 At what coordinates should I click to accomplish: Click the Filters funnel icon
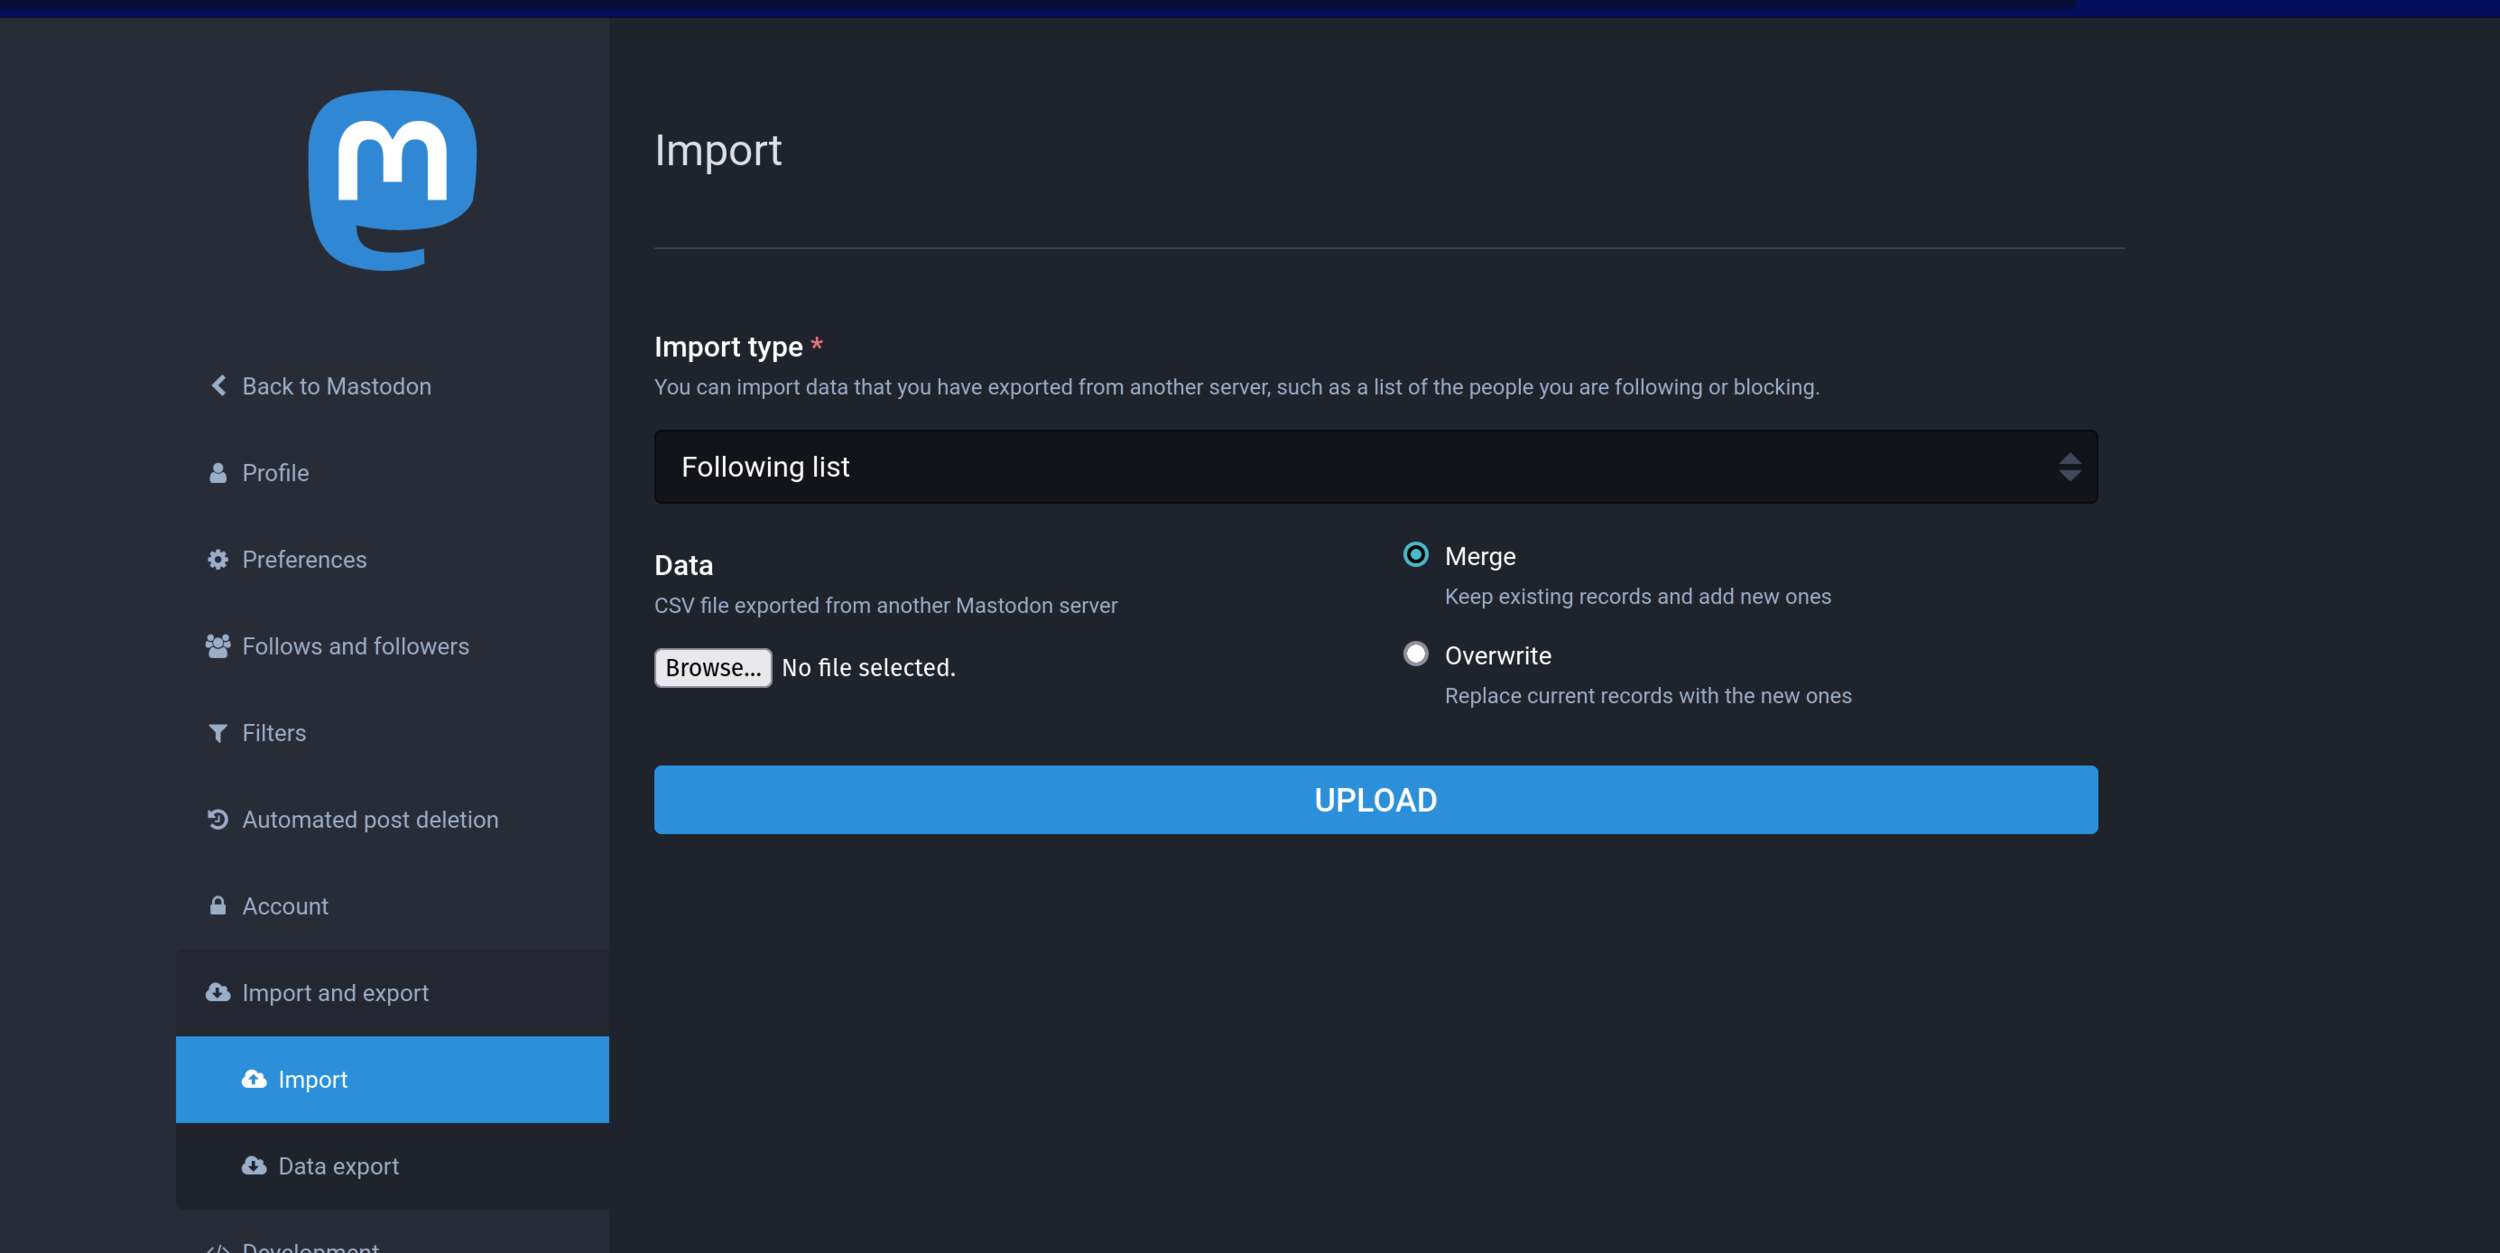tap(218, 733)
